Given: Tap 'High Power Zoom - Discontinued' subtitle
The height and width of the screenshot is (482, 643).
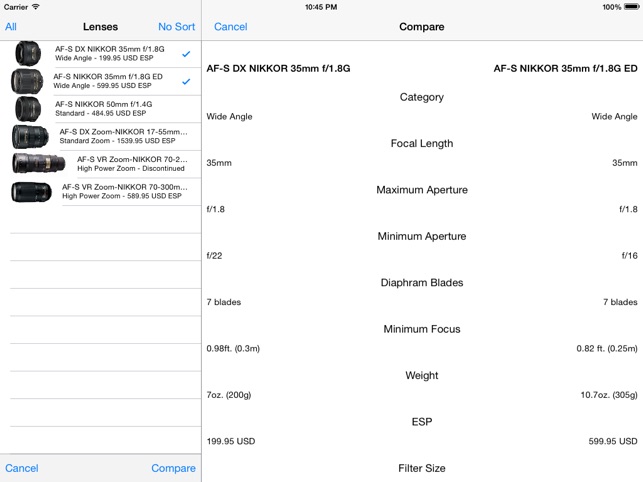Looking at the screenshot, I should pyautogui.click(x=131, y=169).
